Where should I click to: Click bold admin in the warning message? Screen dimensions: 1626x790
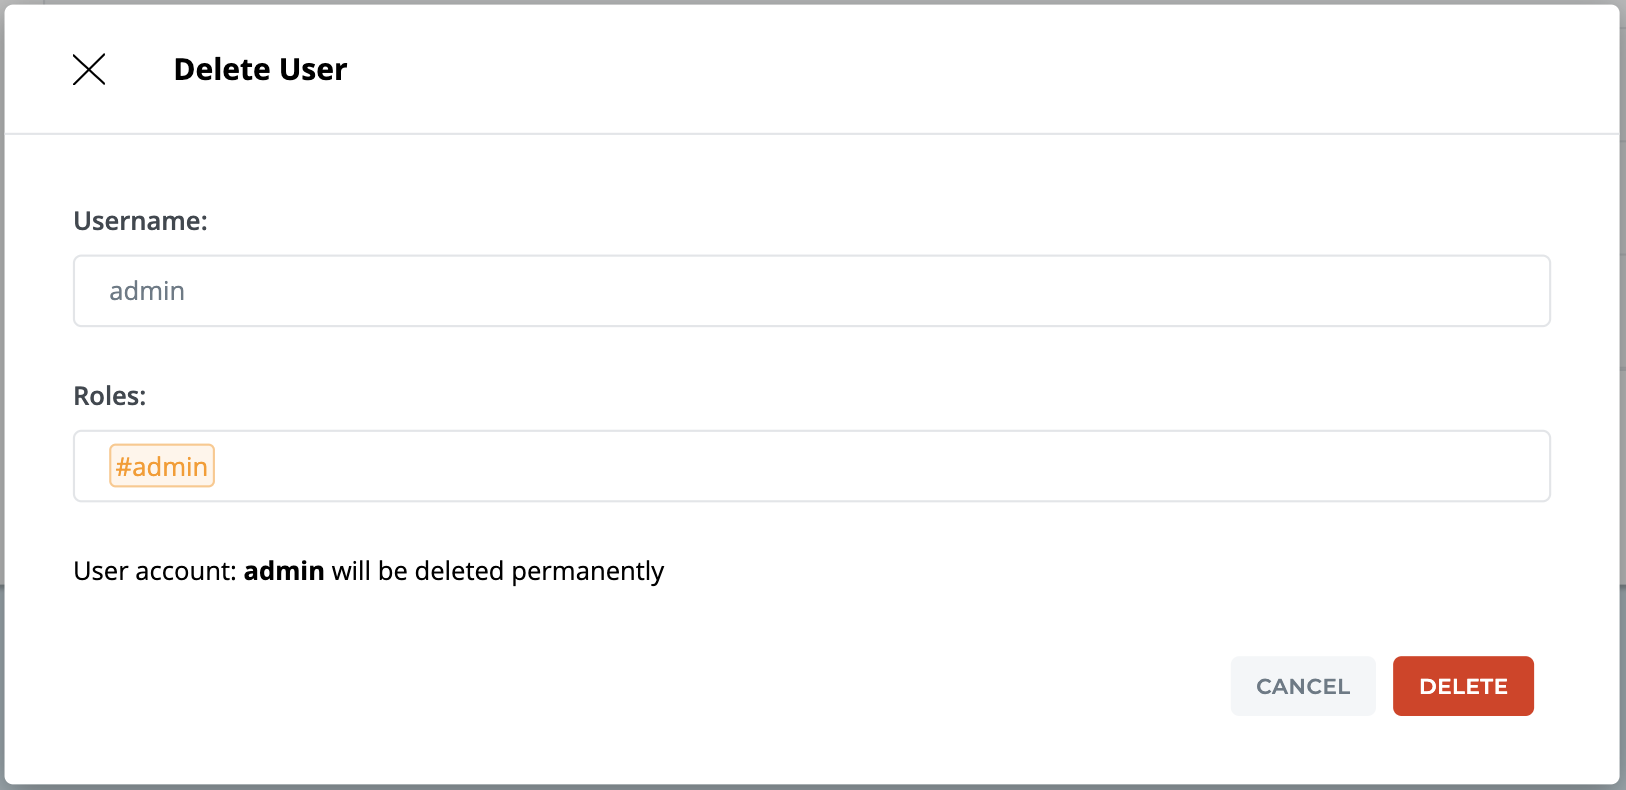click(x=284, y=571)
